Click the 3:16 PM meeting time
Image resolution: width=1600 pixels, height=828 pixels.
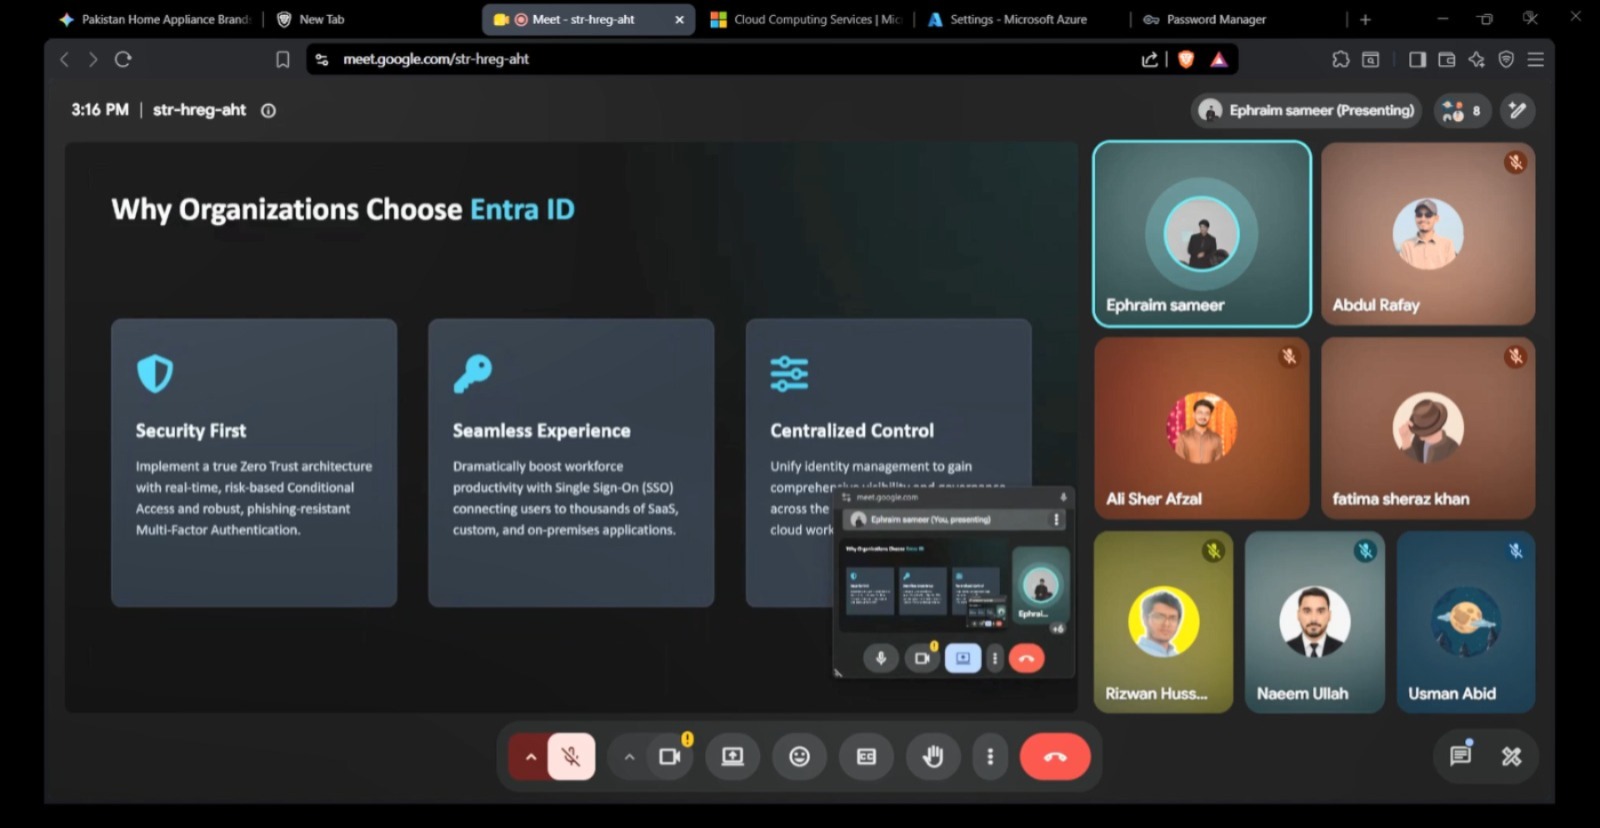pyautogui.click(x=100, y=110)
